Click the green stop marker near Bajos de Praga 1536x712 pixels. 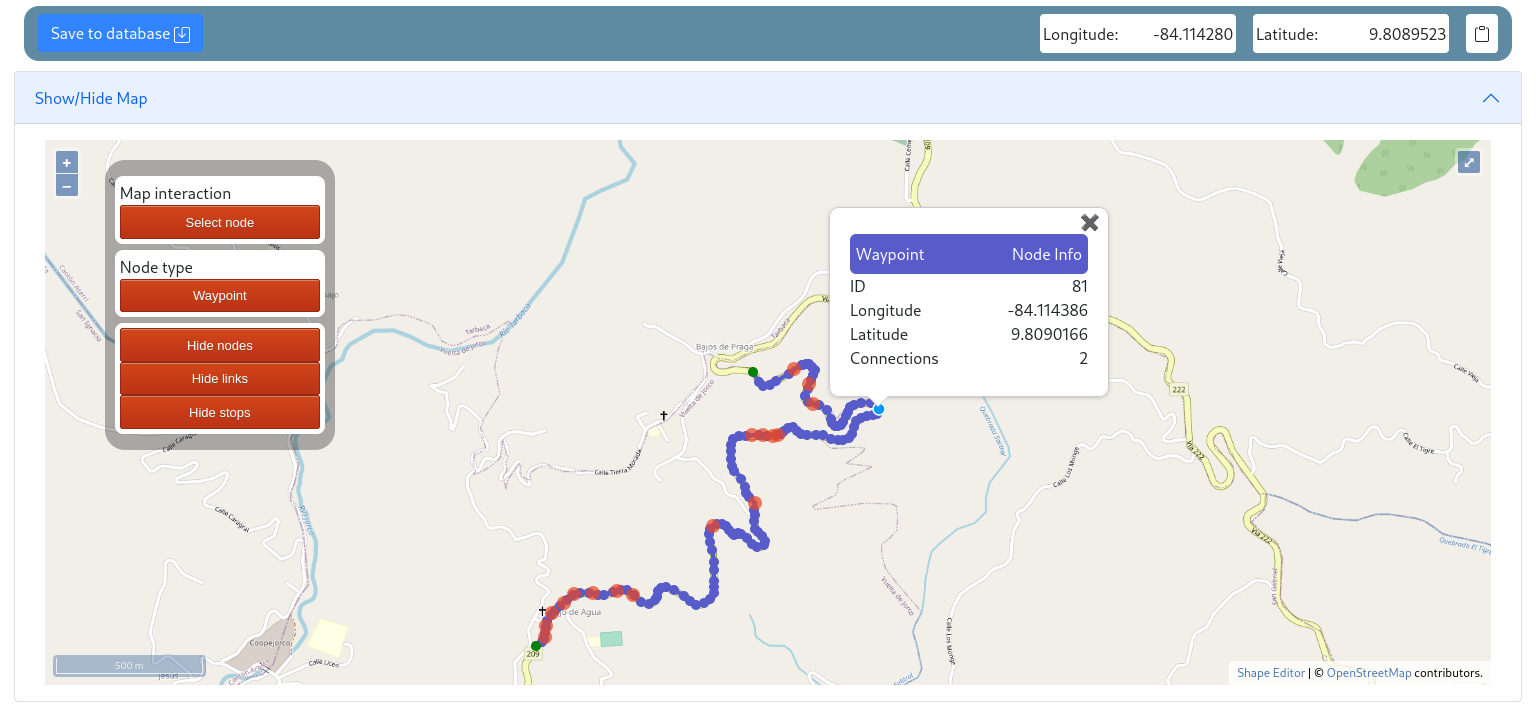753,372
